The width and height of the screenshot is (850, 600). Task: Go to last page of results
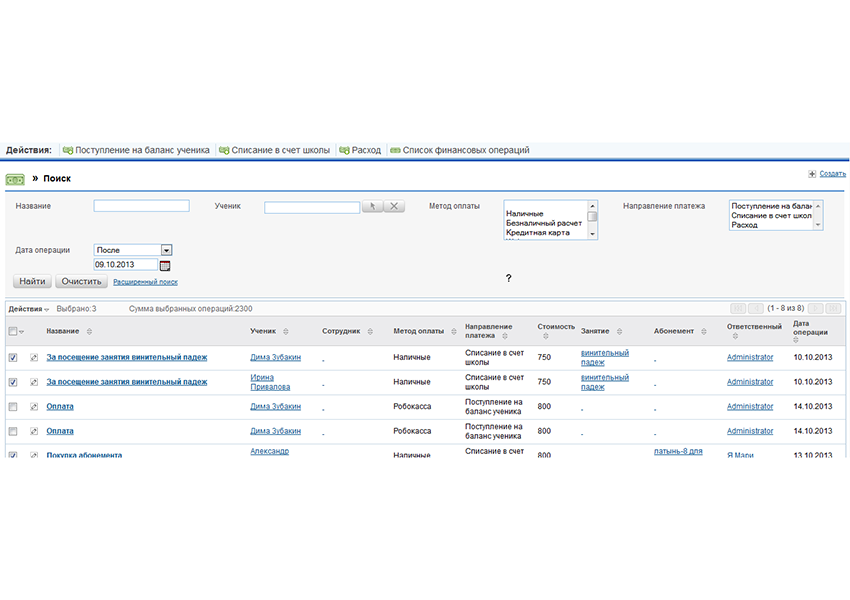click(x=833, y=308)
